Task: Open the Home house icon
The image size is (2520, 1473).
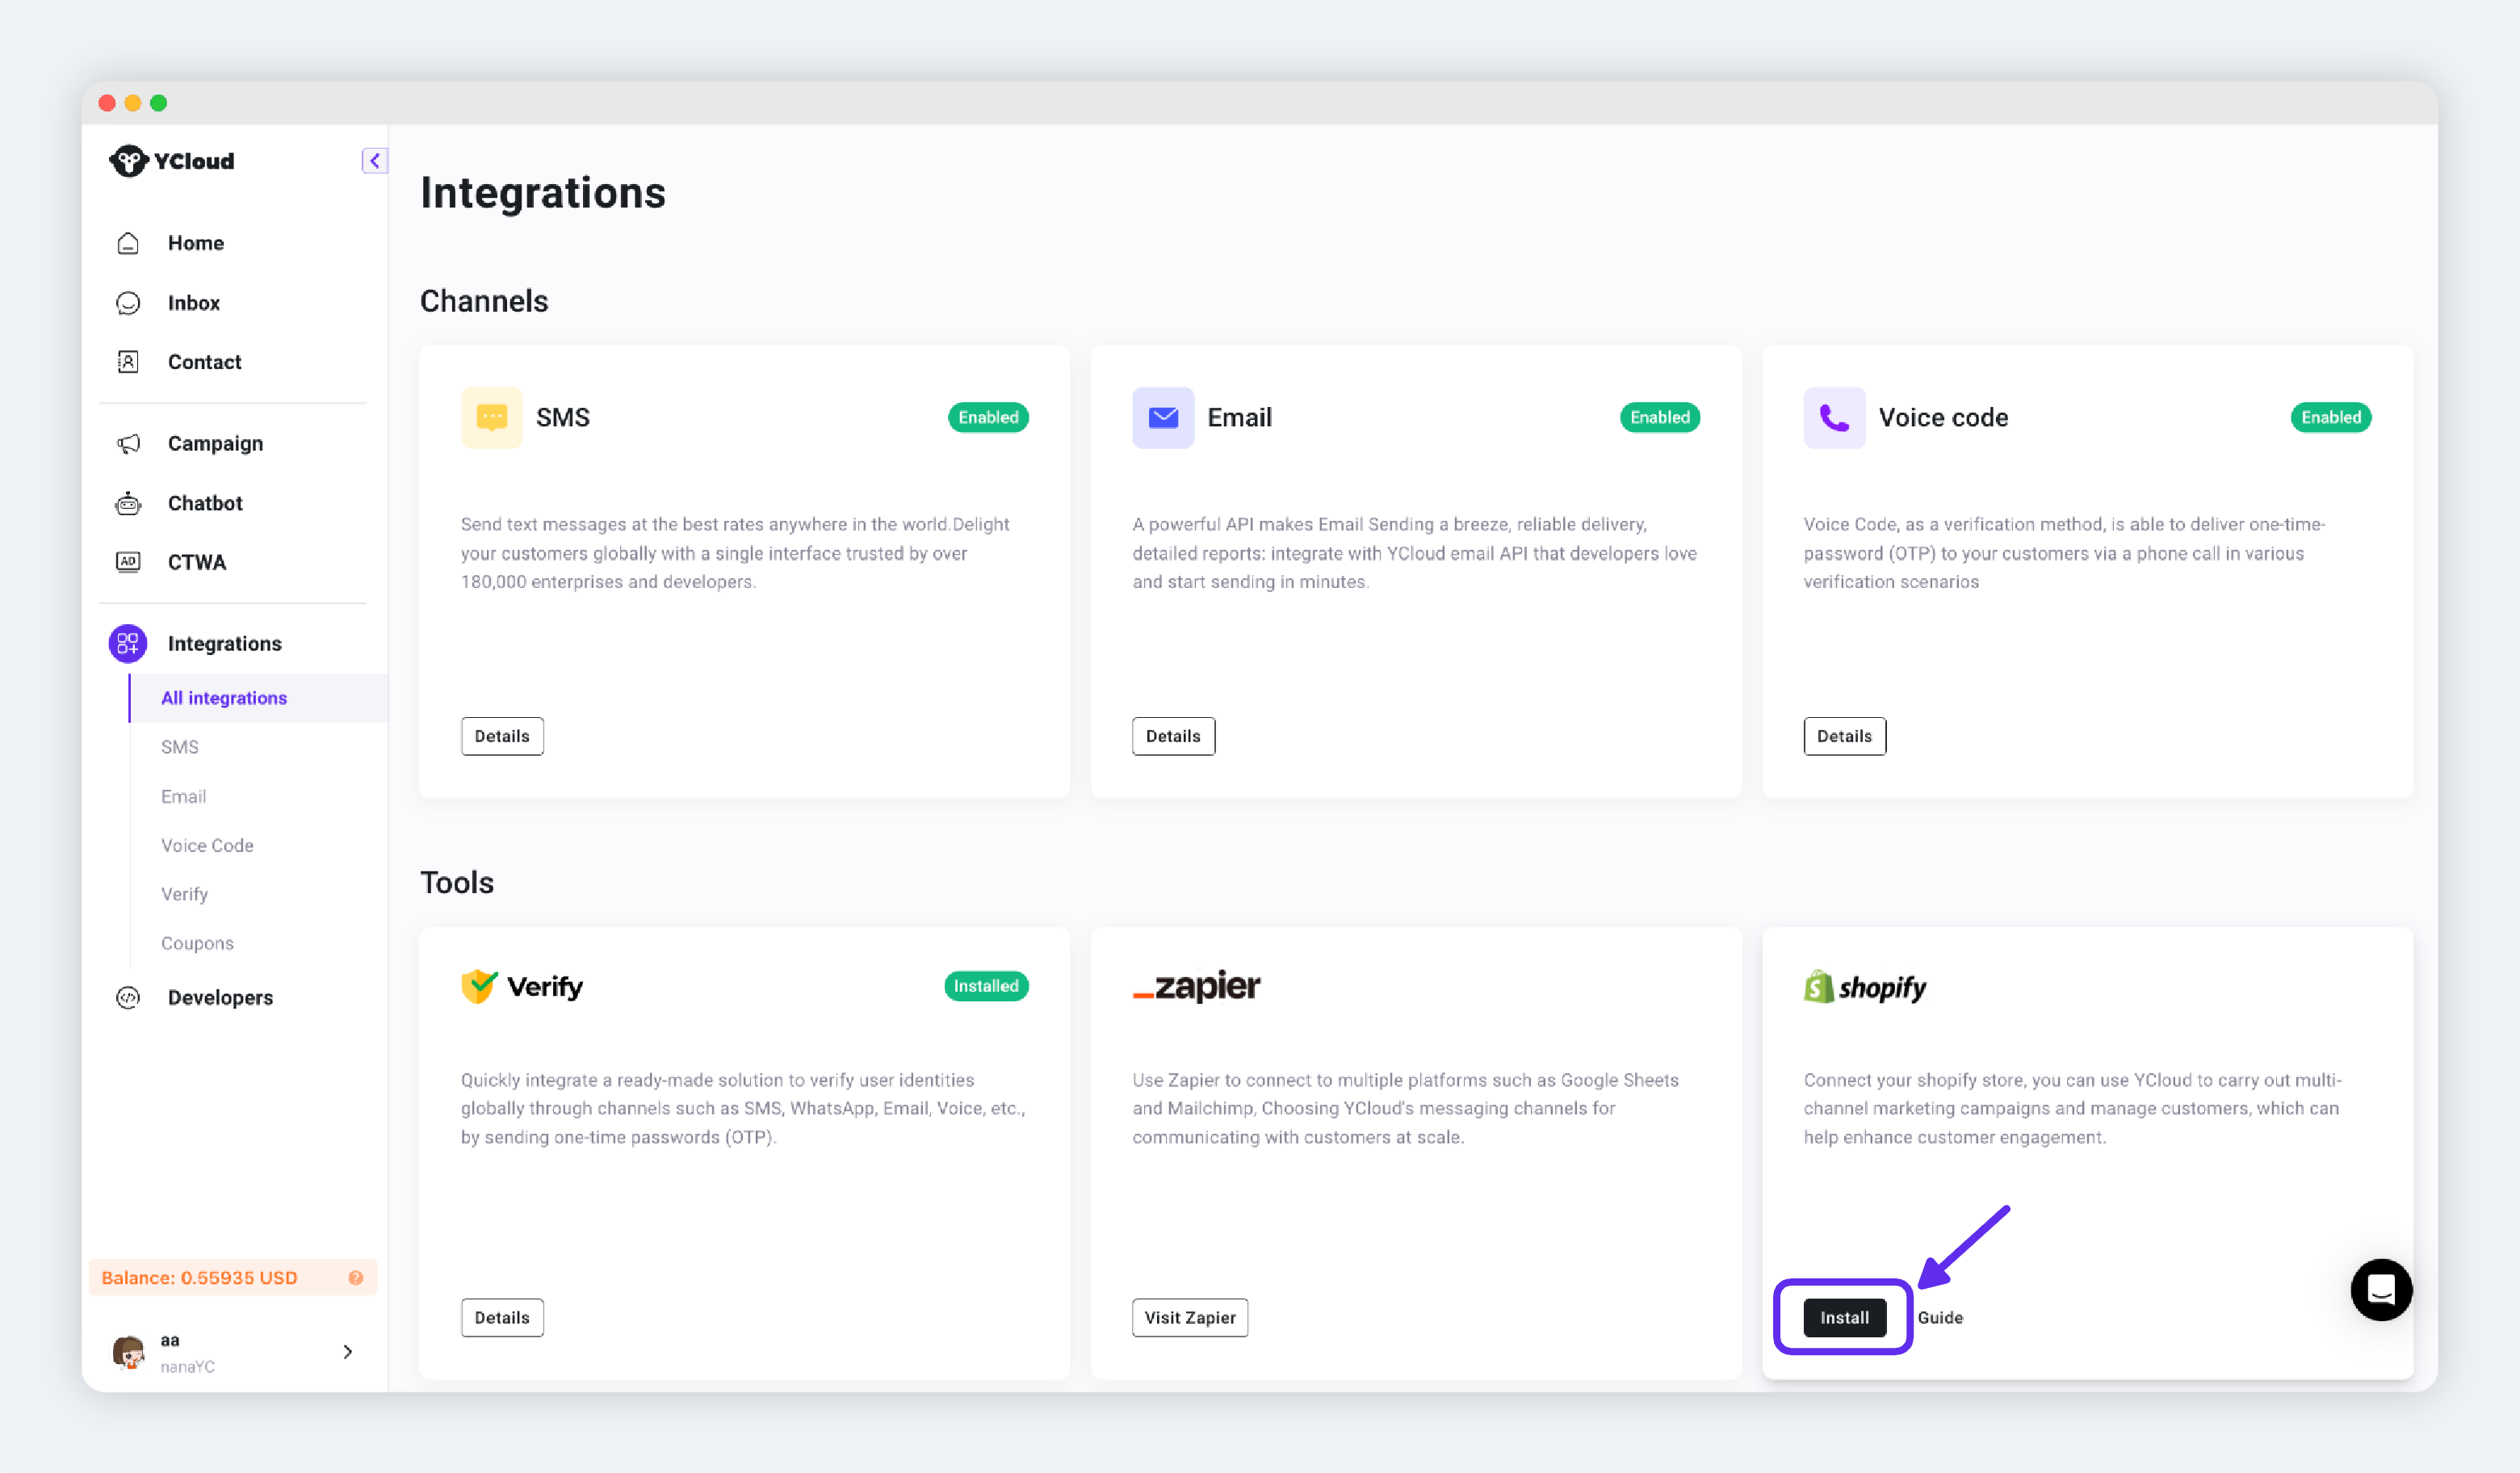Action: [x=128, y=243]
